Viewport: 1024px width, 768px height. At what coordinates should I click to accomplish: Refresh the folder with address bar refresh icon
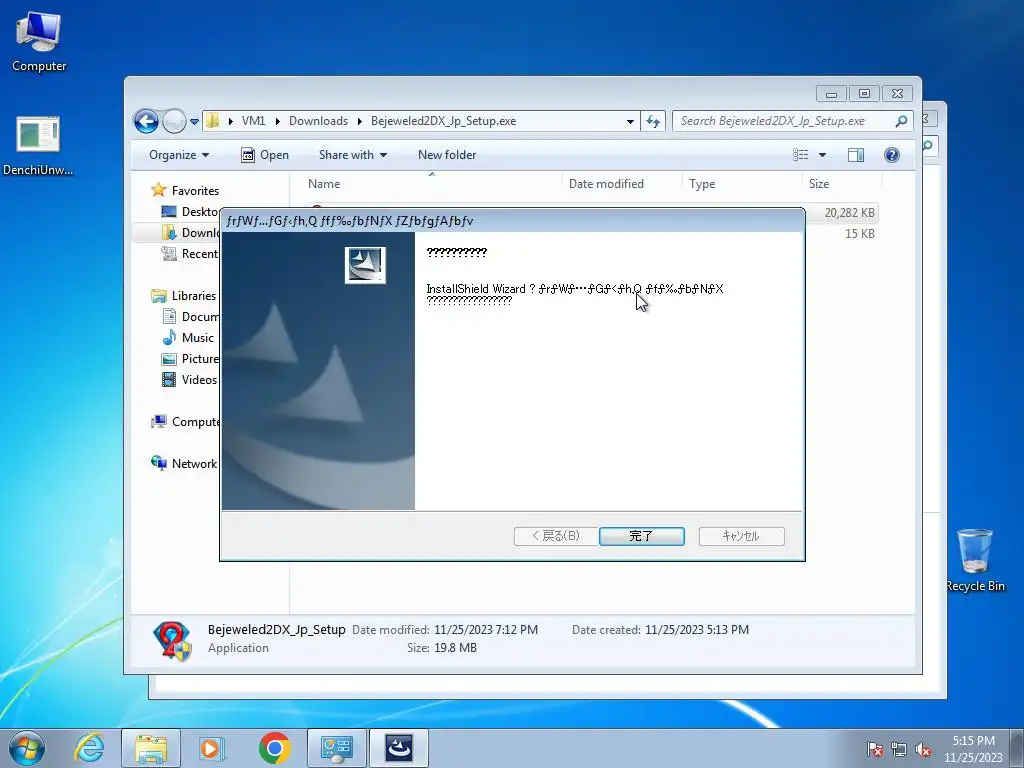click(x=652, y=121)
